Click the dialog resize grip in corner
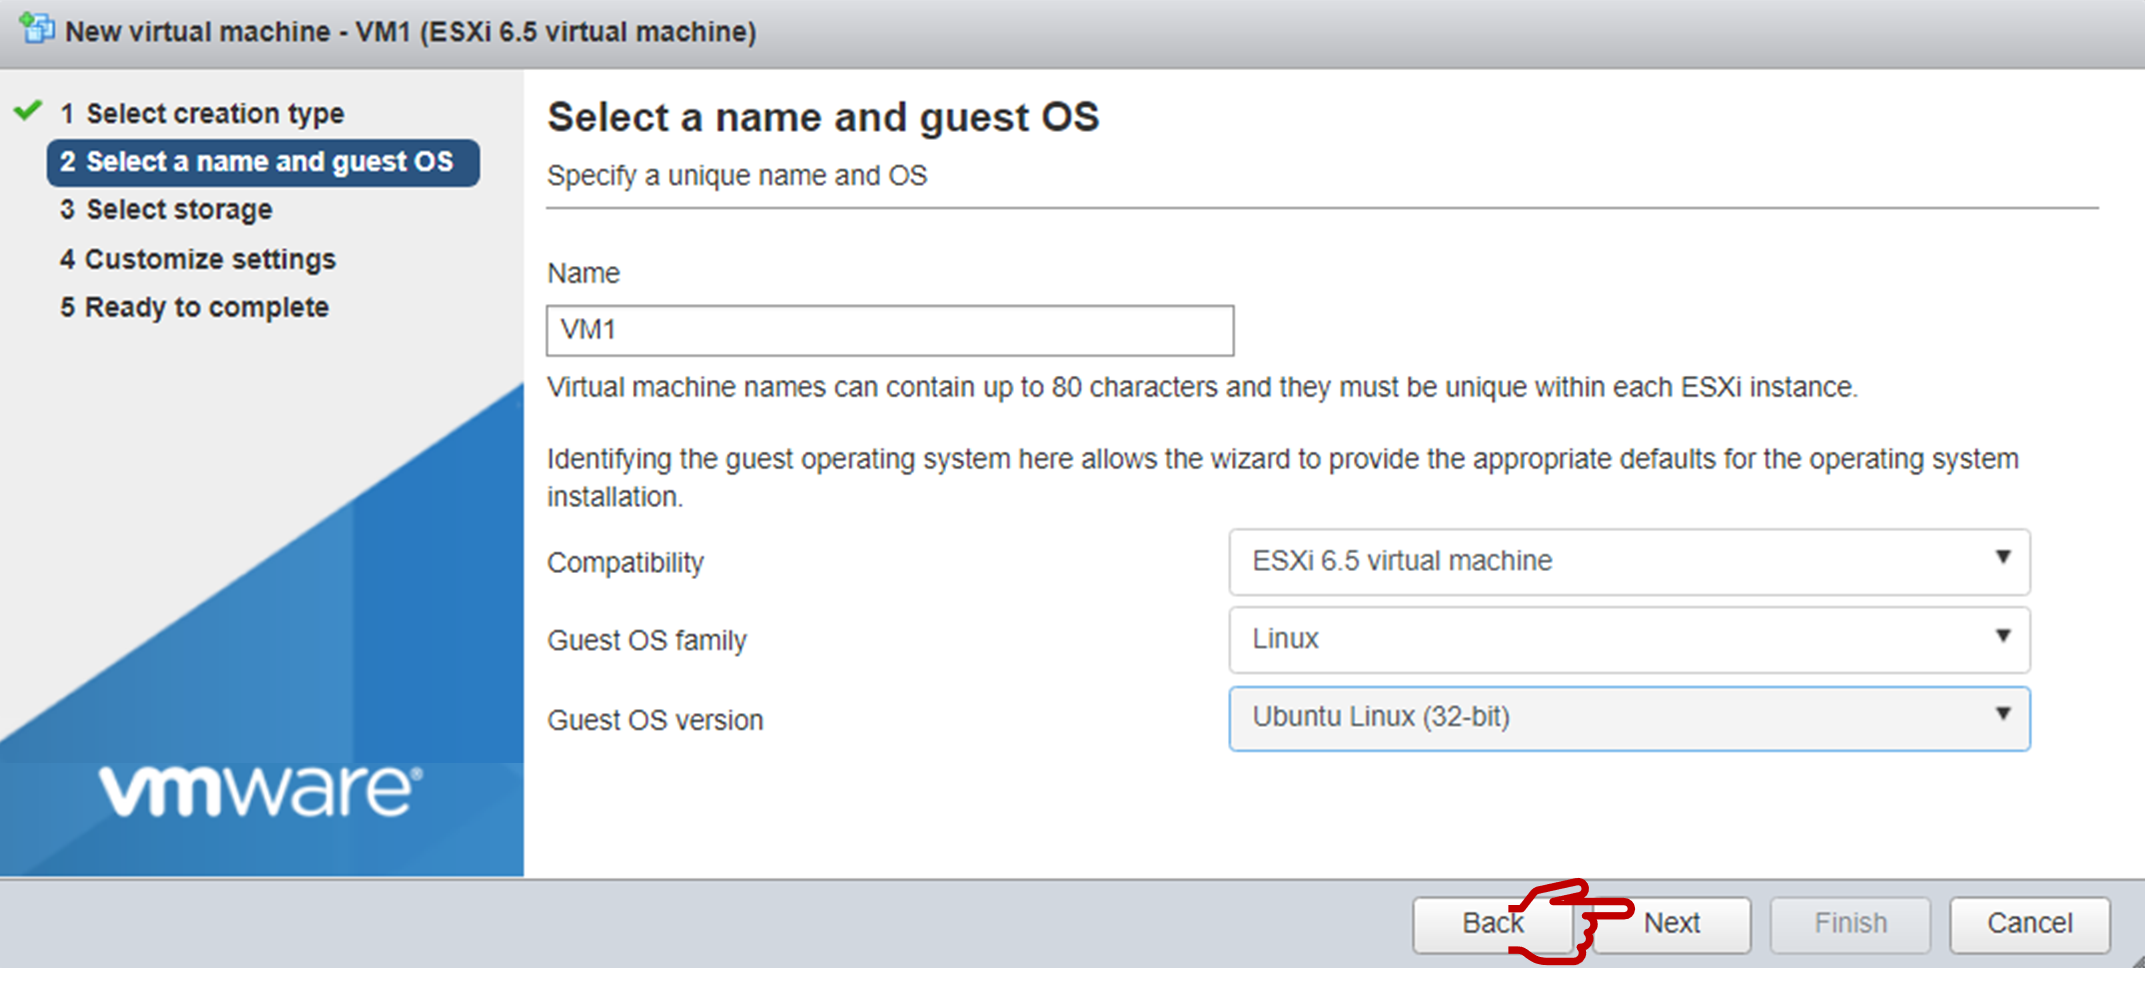 tap(2137, 961)
